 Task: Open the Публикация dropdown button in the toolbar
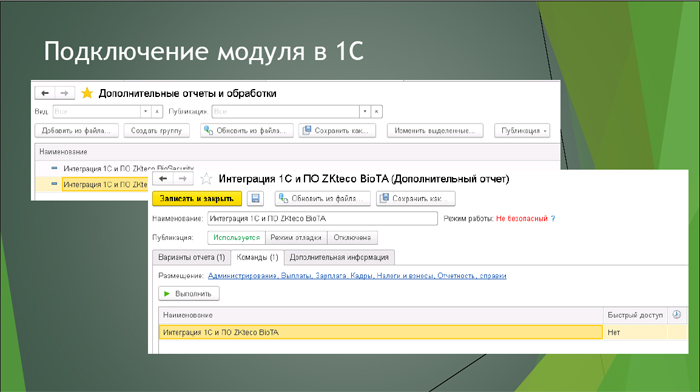[x=522, y=131]
